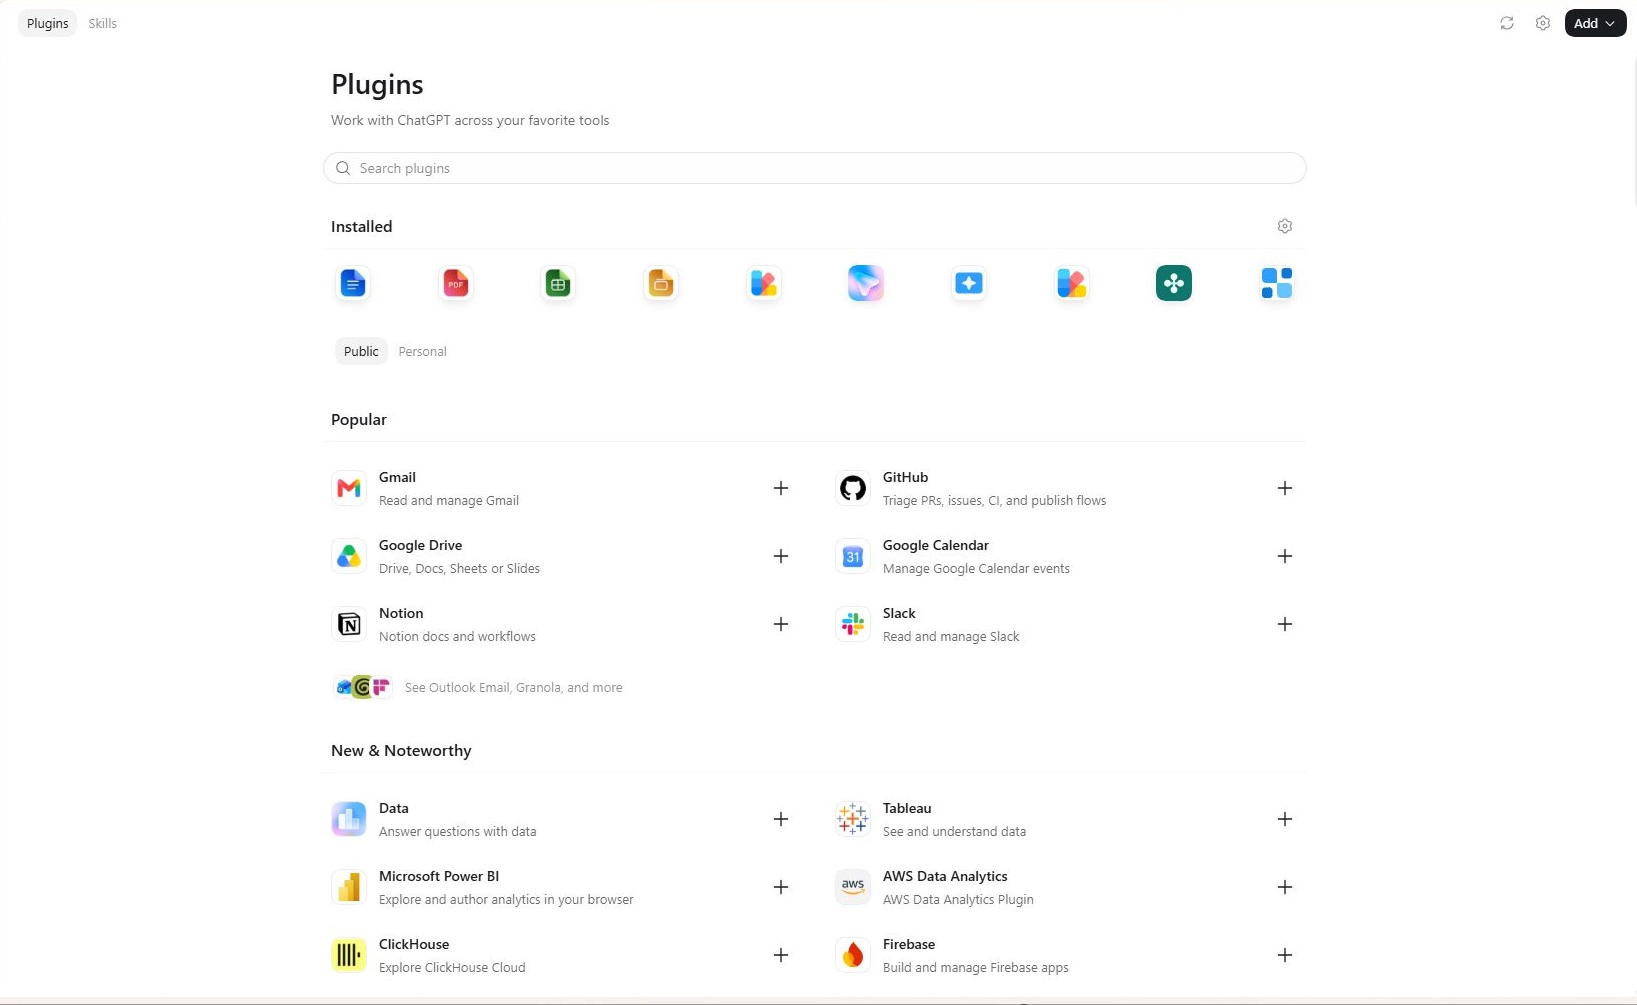Add the Google Drive plugin

781,556
